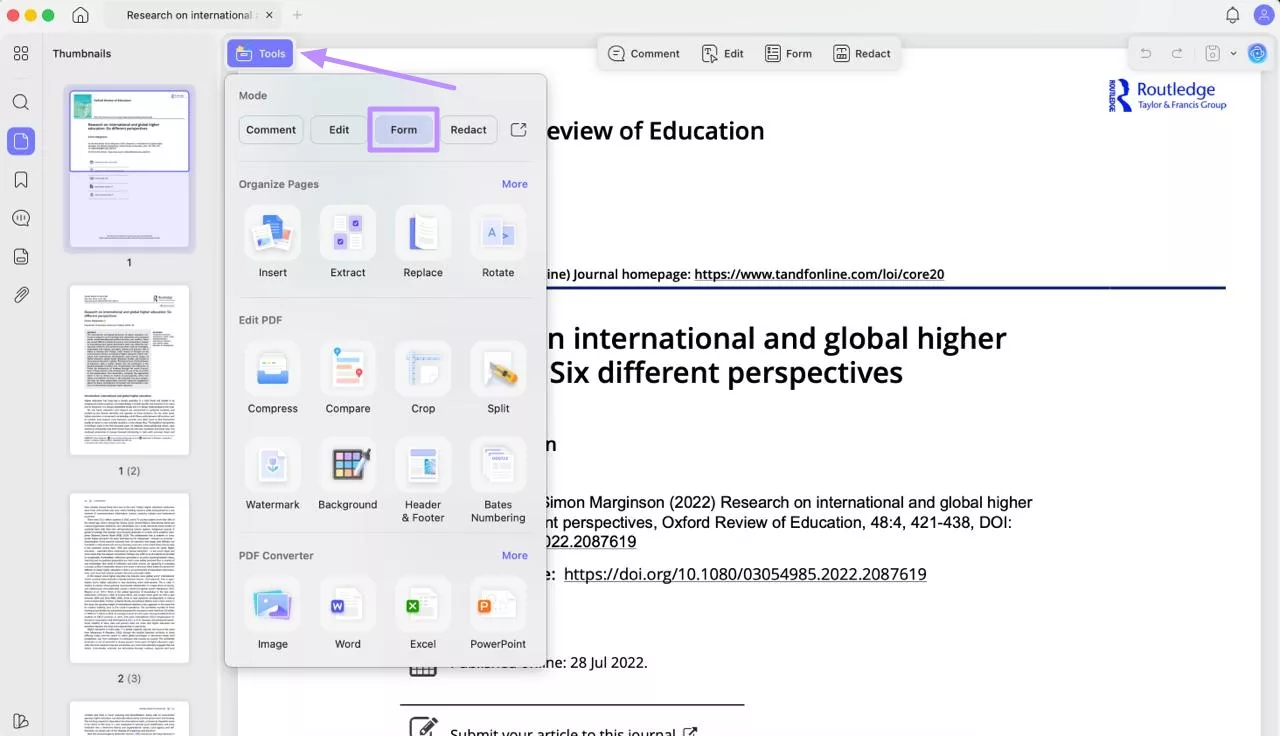Open the bookmarks panel in sidebar
Image resolution: width=1280 pixels, height=736 pixels.
[x=21, y=180]
